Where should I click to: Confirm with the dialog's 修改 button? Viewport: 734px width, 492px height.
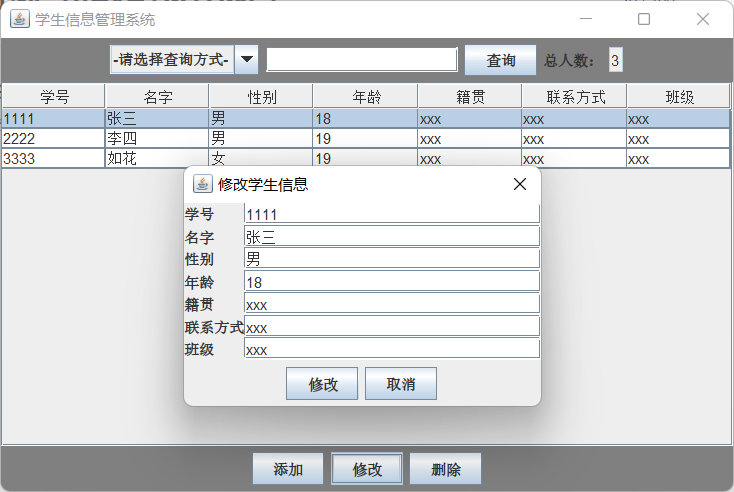(322, 384)
